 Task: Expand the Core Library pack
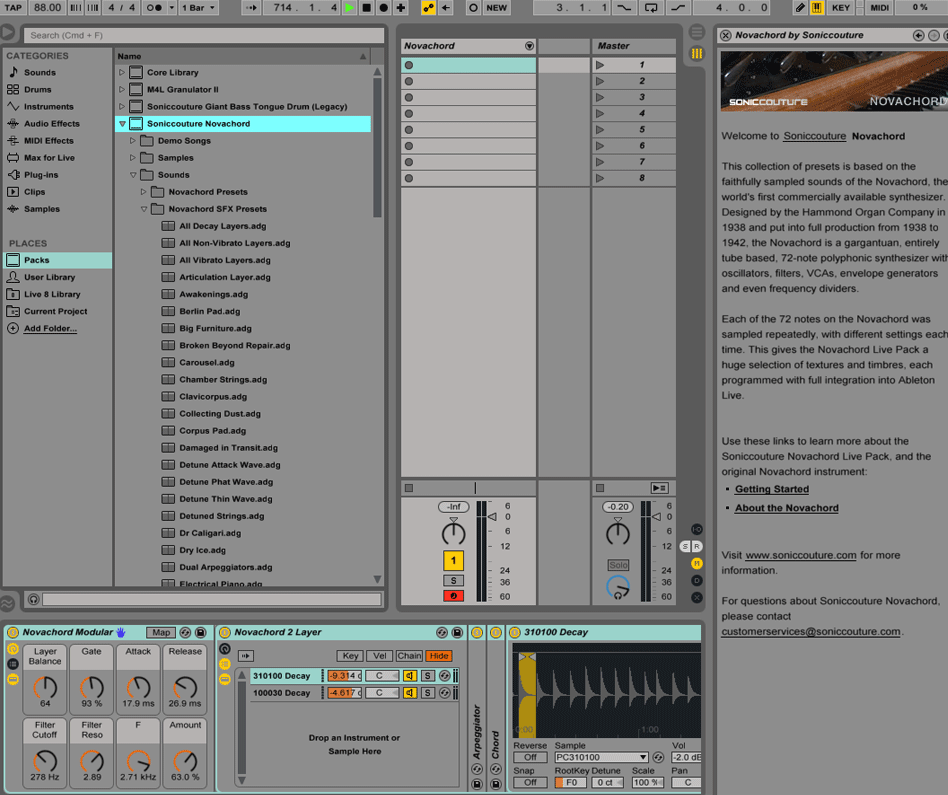122,72
